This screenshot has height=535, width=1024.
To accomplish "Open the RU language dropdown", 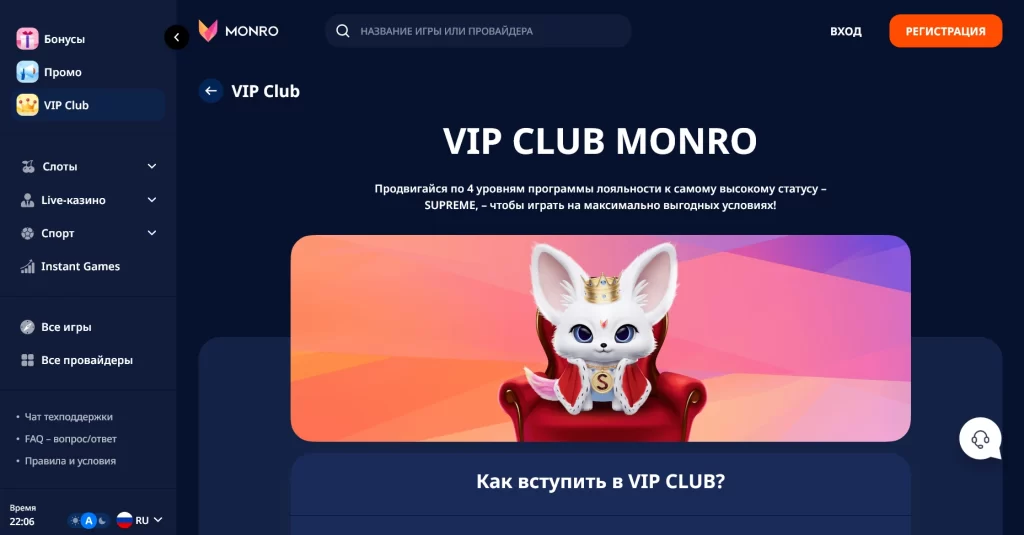I will (140, 520).
